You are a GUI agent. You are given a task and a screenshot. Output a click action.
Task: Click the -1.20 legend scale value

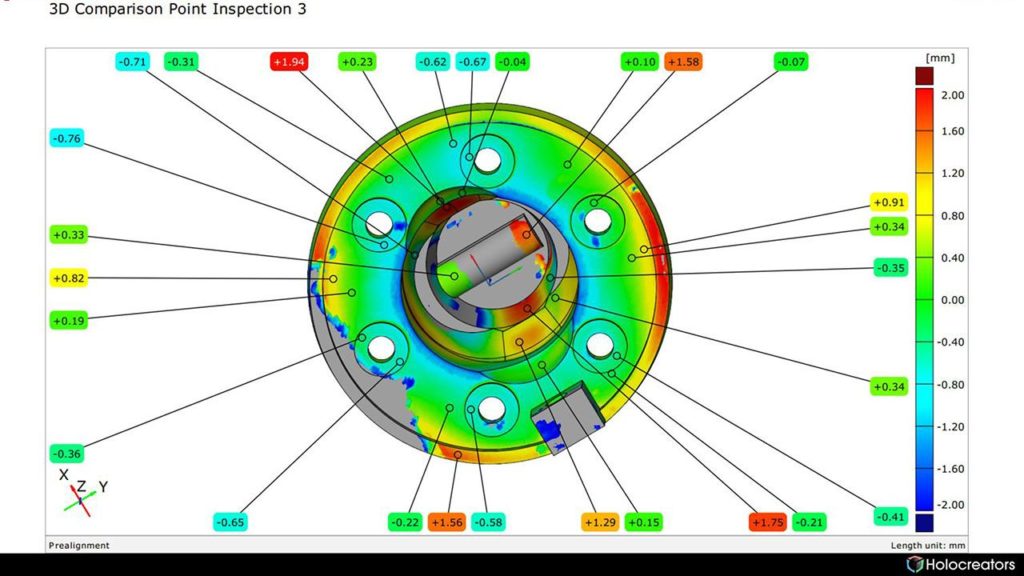950,426
